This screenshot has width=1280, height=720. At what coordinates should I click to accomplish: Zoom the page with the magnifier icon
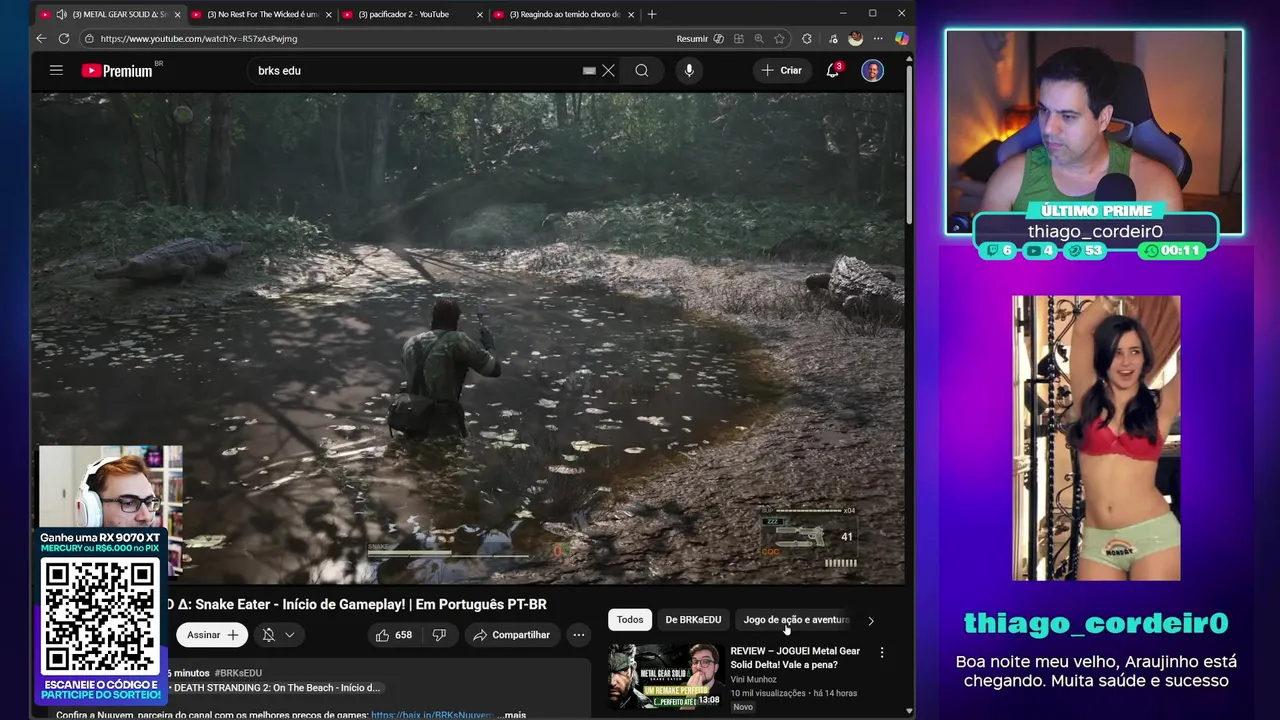[759, 38]
